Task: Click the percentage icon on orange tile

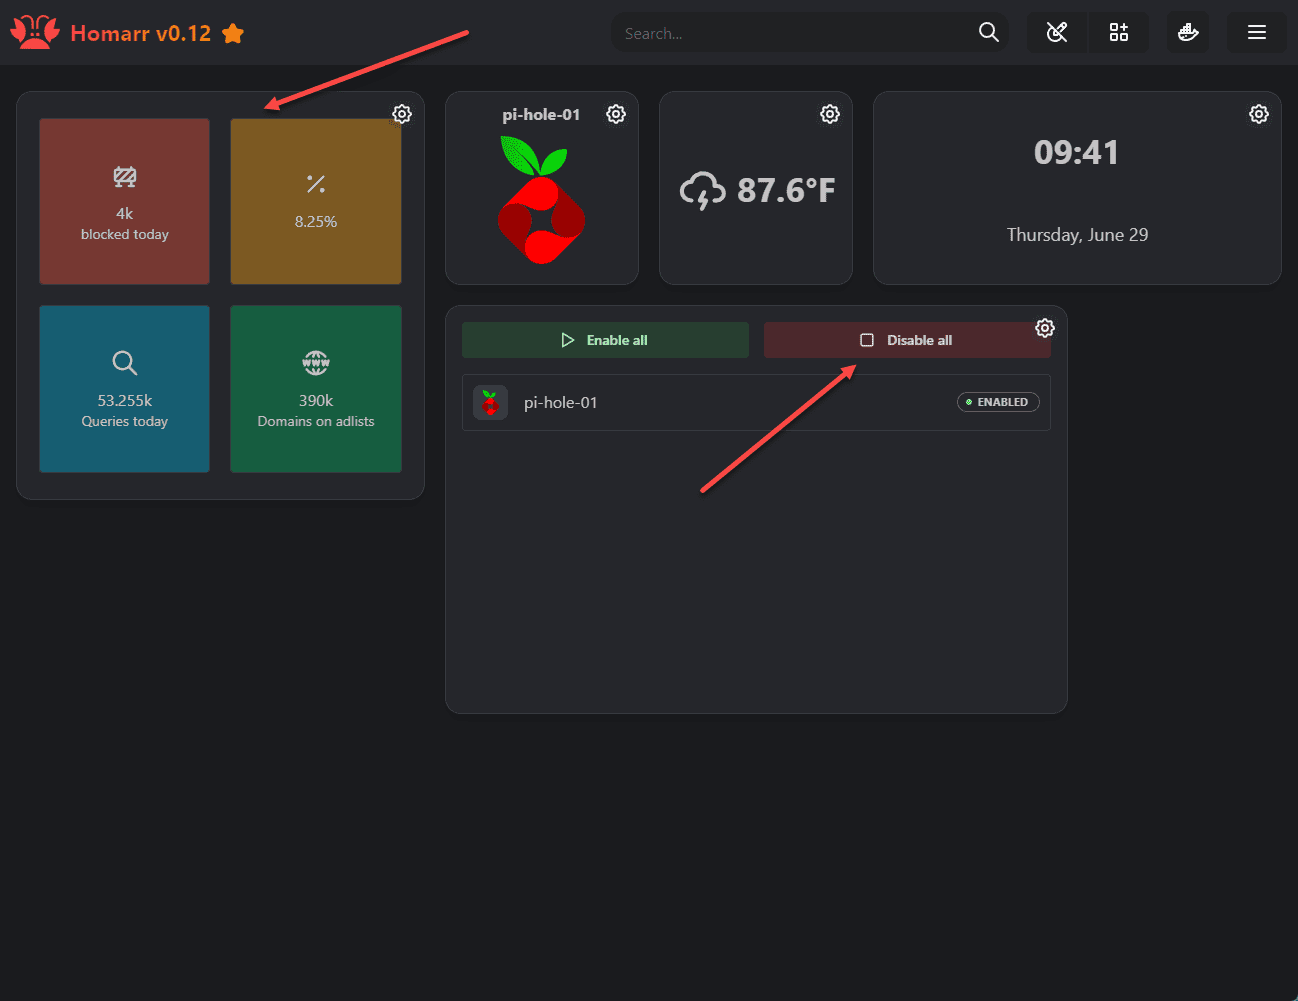Action: pos(316,184)
